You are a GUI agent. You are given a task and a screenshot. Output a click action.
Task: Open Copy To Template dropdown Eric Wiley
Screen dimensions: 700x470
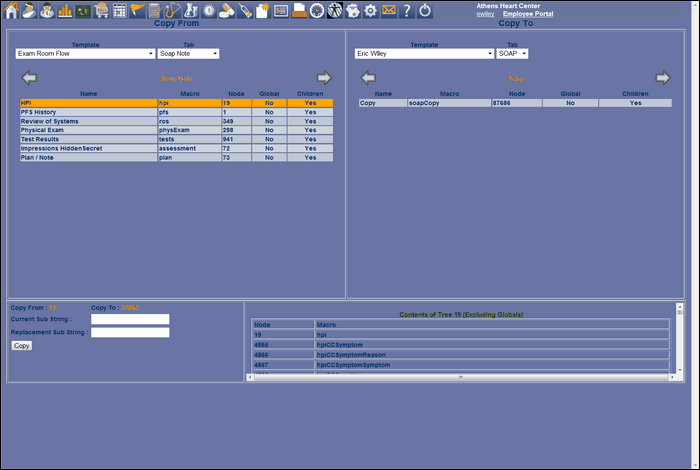424,54
